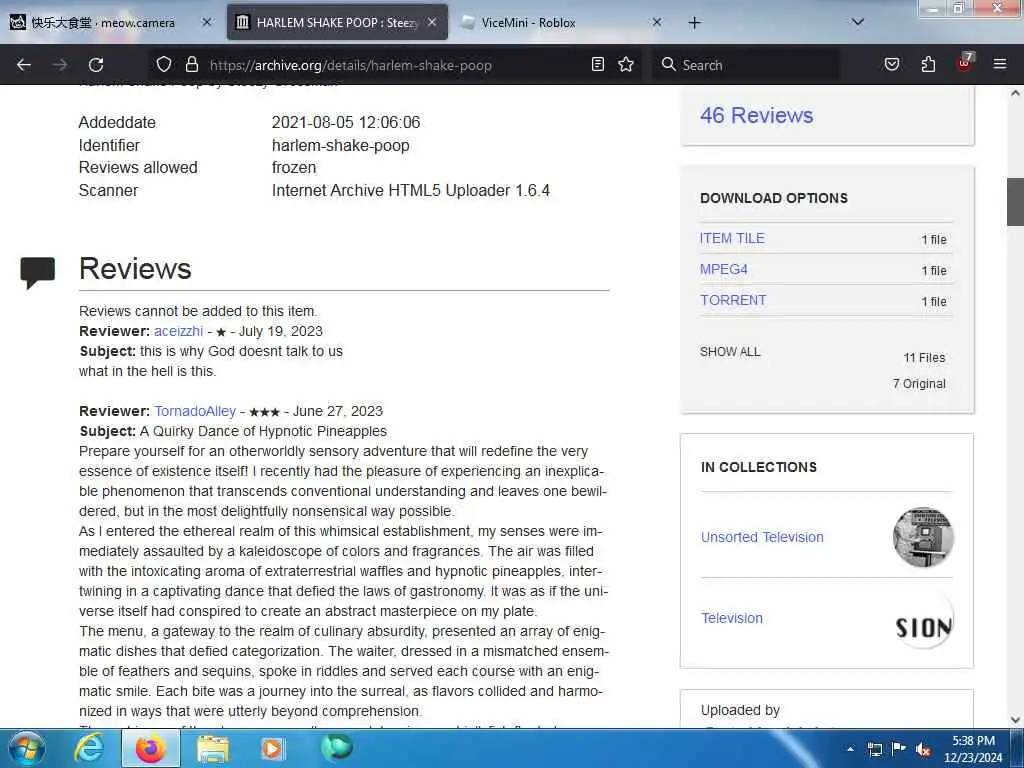The height and width of the screenshot is (768, 1024).
Task: Click the Reviews speech bubble icon
Action: click(x=37, y=272)
